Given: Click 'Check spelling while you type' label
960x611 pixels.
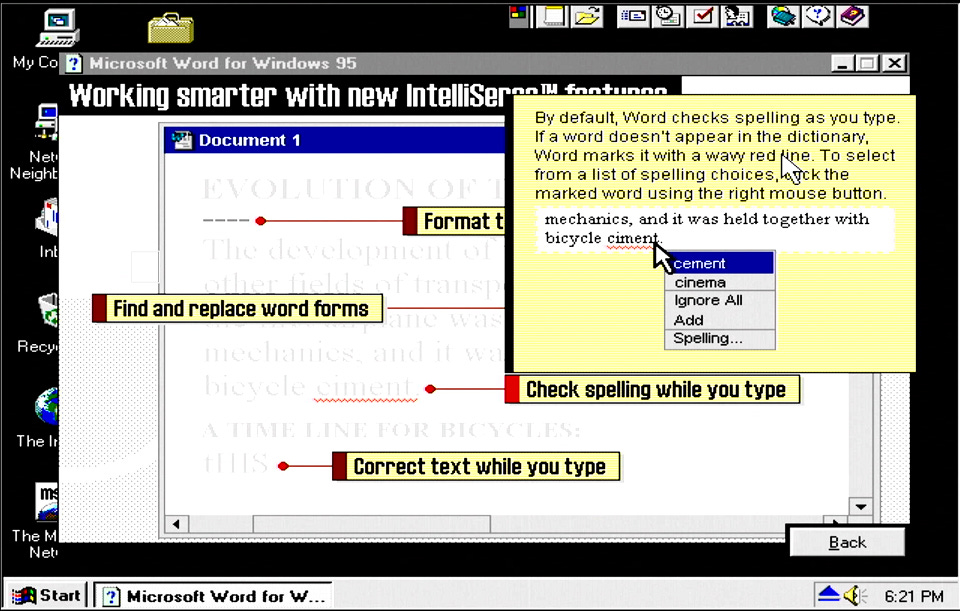Looking at the screenshot, I should (x=653, y=389).
